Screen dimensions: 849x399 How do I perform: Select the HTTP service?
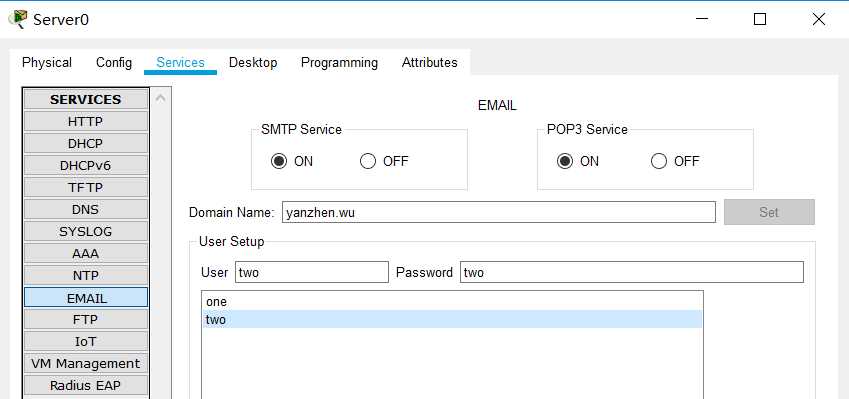86,122
